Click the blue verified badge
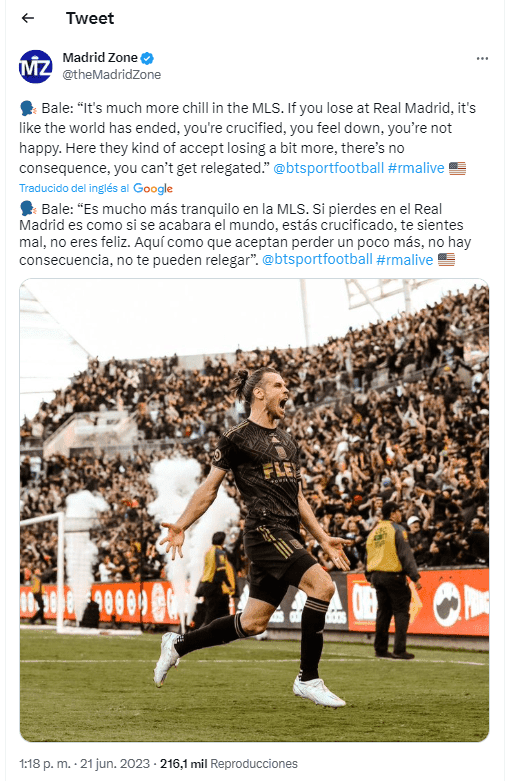 147,58
